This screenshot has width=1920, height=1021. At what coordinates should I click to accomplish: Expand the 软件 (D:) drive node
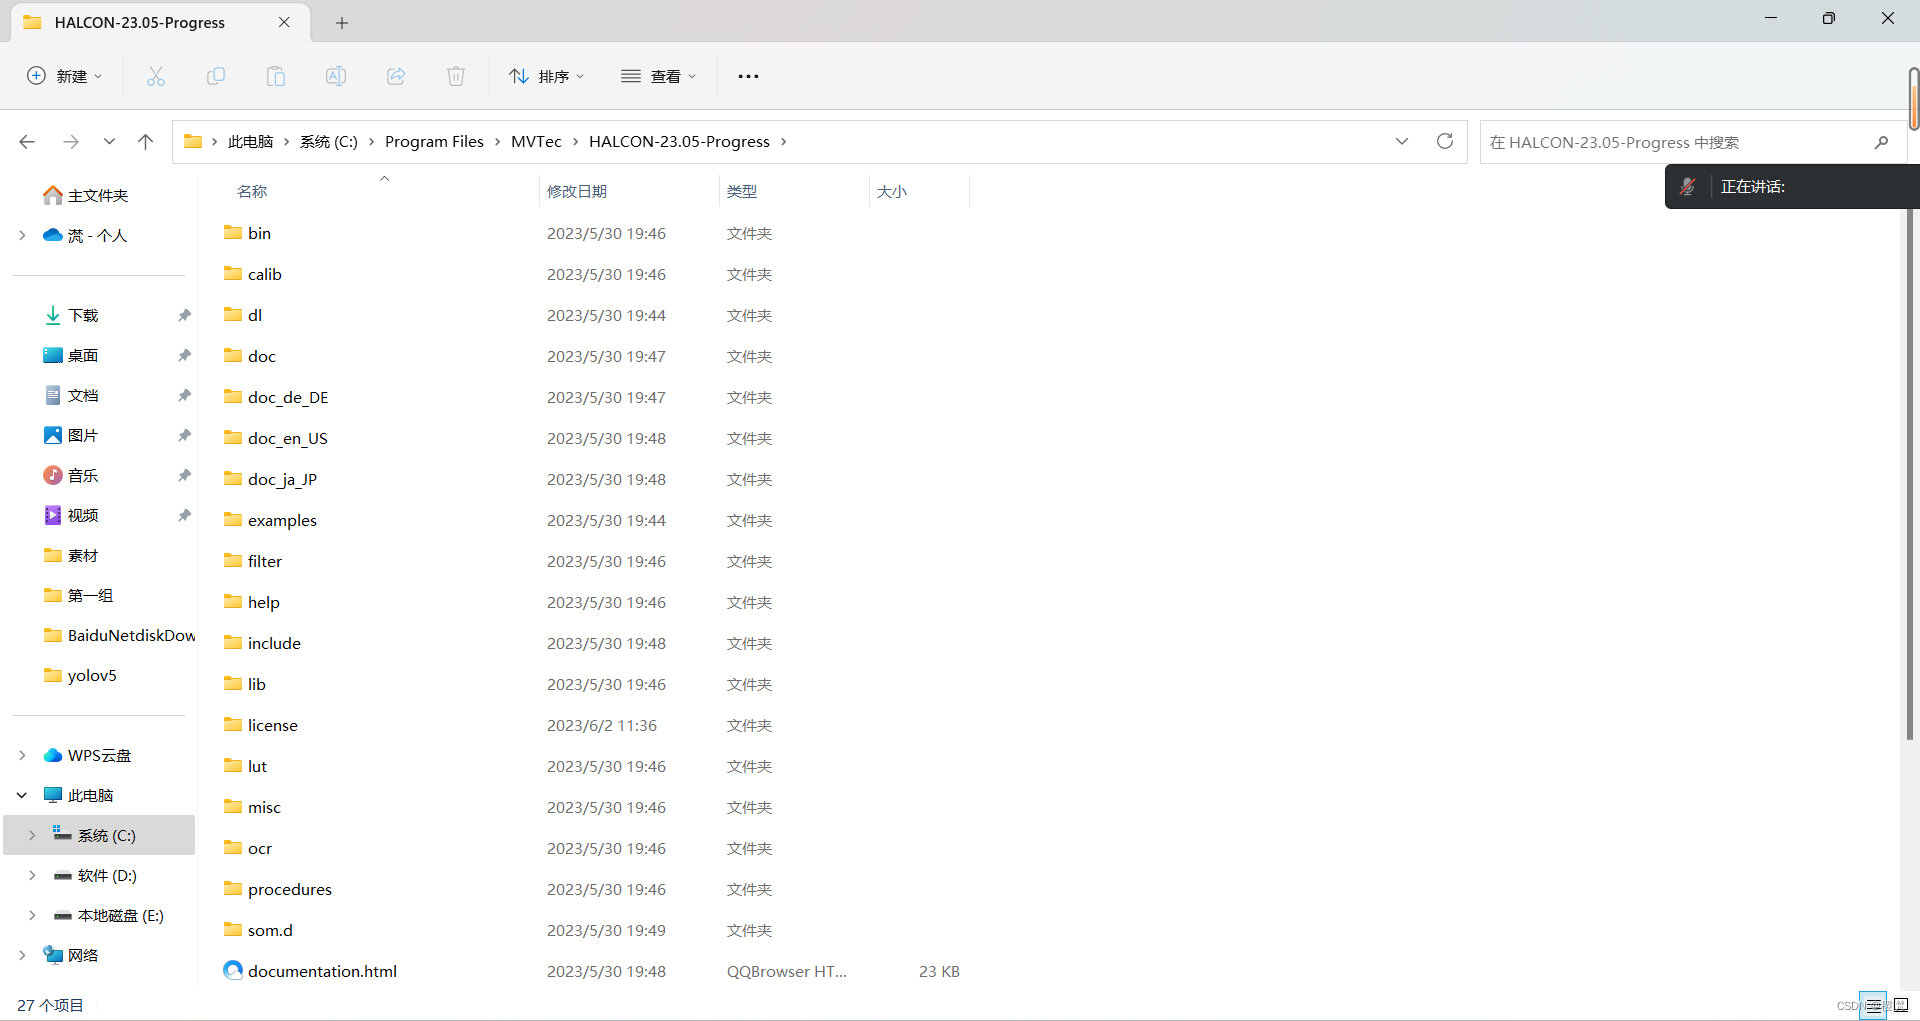32,875
